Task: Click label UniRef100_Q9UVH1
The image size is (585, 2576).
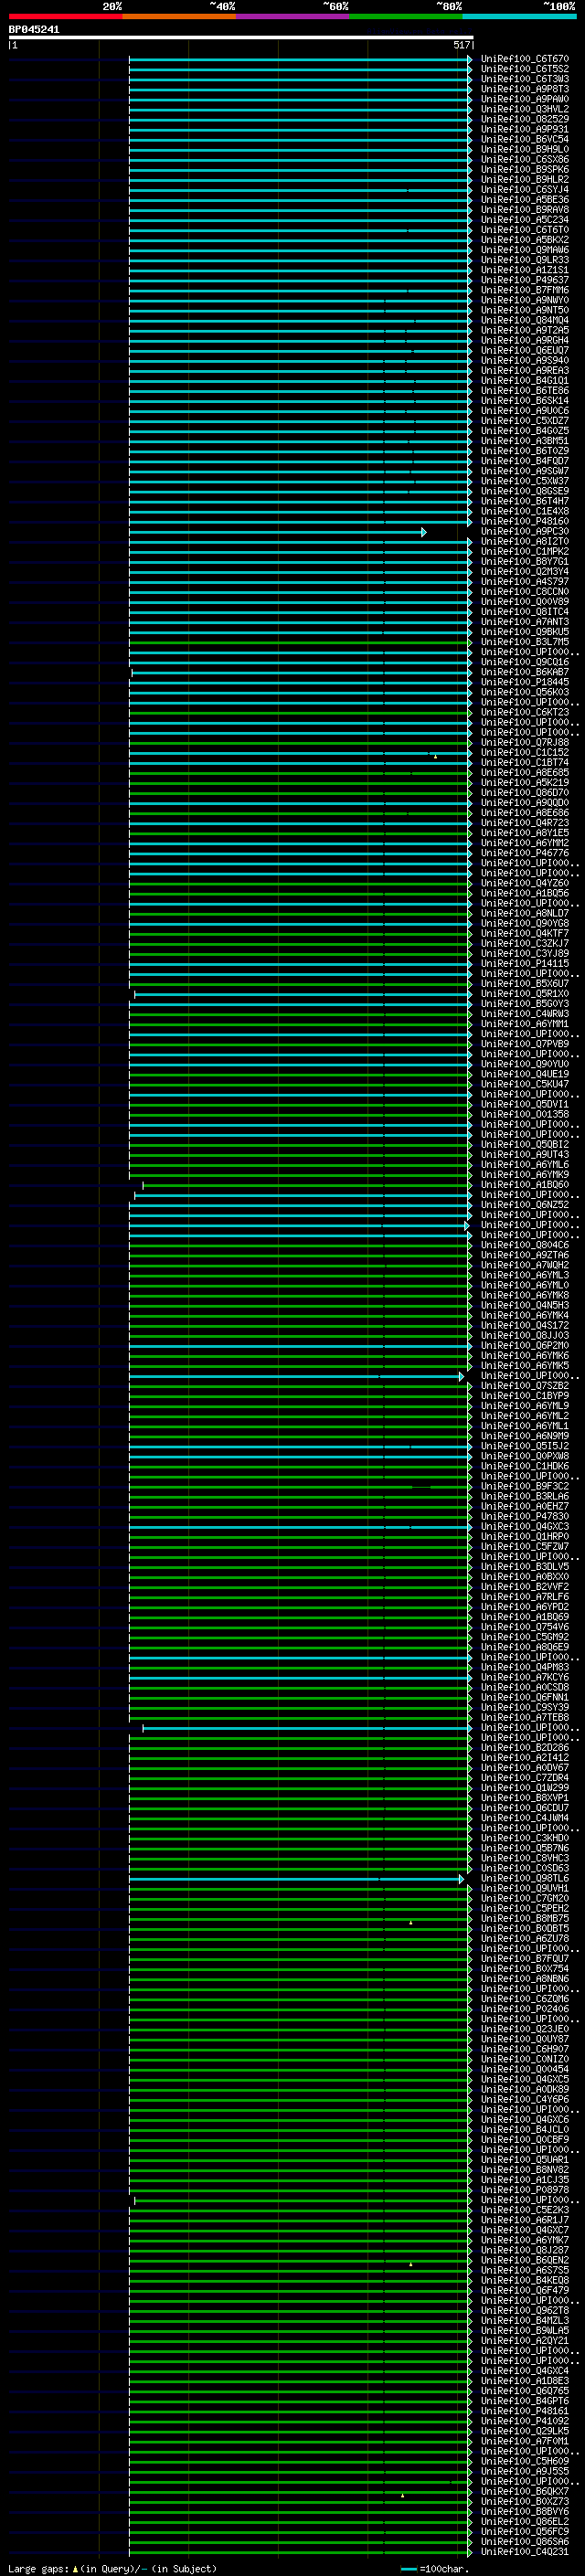Action: 524,1888
